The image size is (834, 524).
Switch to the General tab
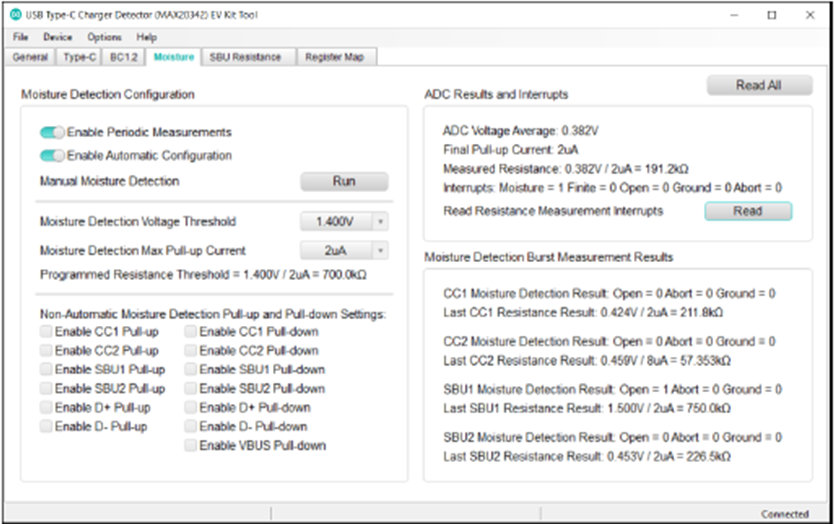30,57
